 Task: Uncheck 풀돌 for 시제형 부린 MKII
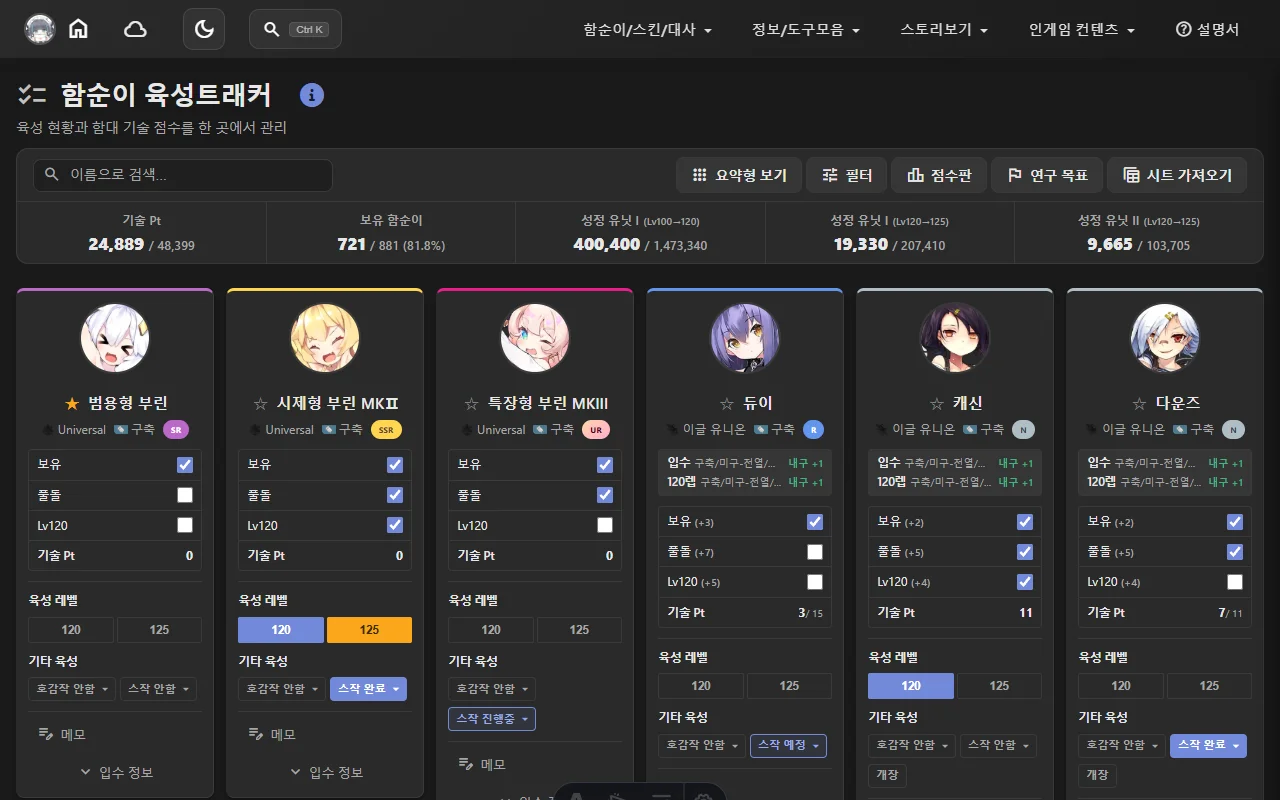(x=395, y=495)
